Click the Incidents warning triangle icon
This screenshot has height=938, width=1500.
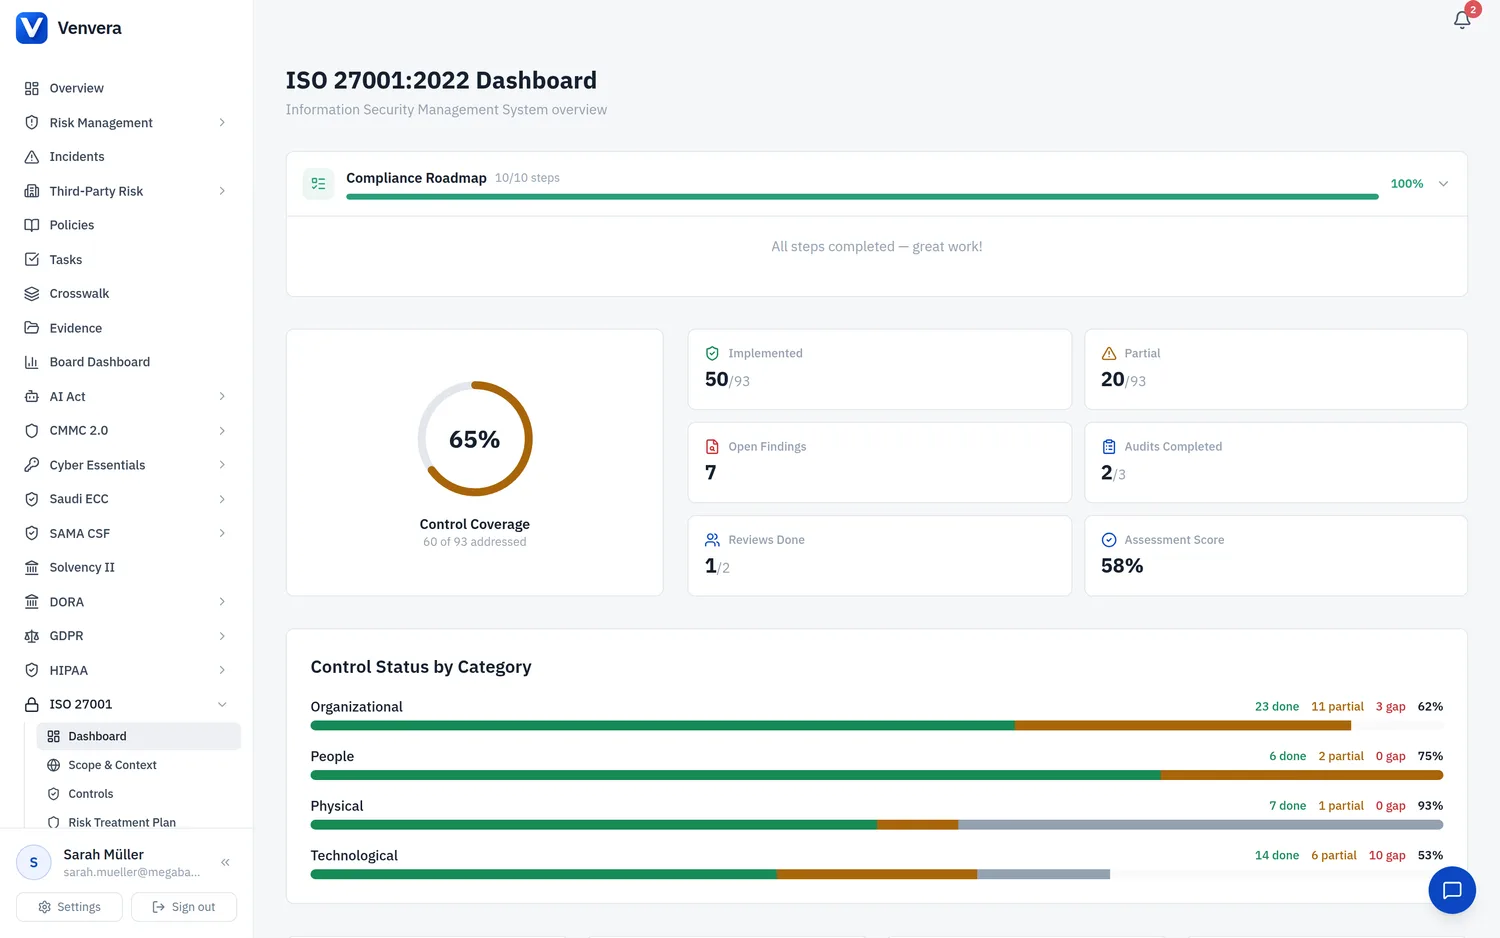32,157
